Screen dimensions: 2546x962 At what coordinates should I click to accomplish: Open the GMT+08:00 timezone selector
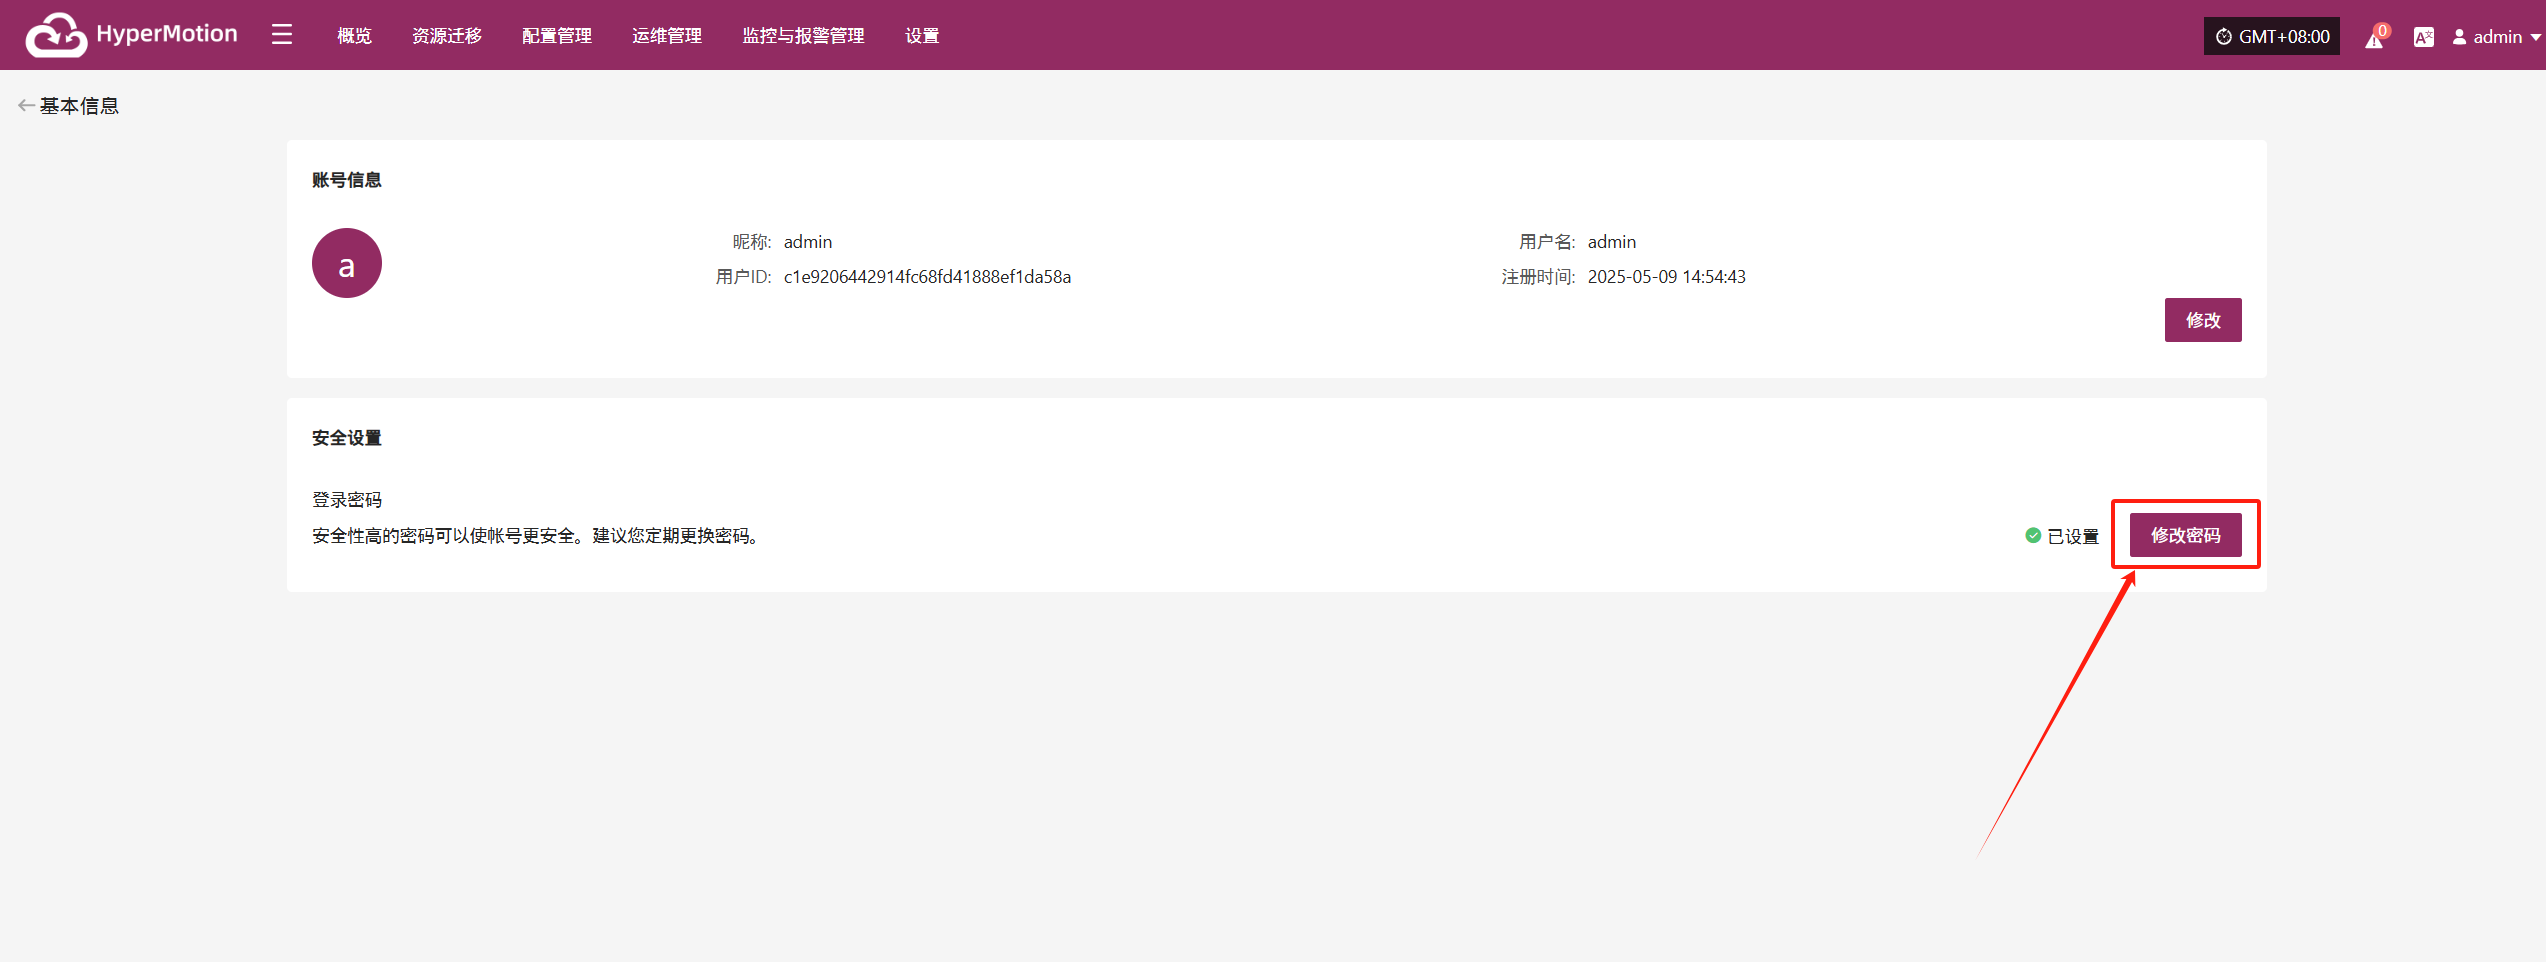(2272, 36)
